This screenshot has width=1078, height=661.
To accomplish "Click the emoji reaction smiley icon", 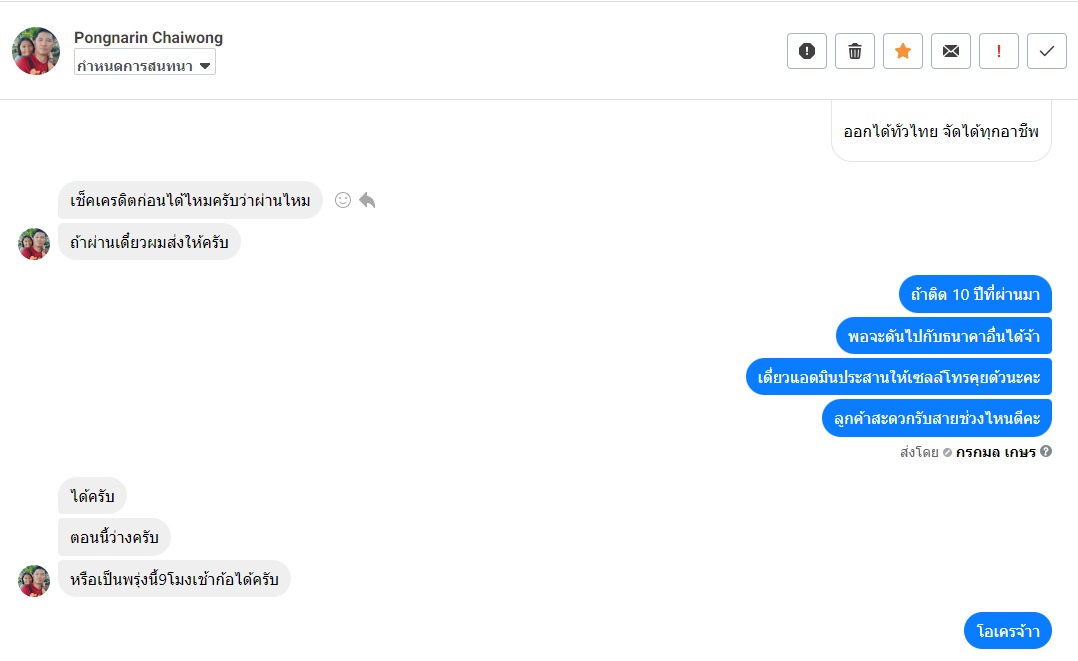I will tap(343, 200).
